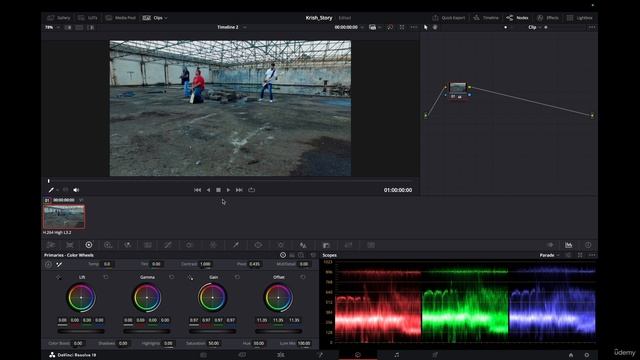640x360 pixels.
Task: Open the Tracker palette
Action: (x=281, y=245)
